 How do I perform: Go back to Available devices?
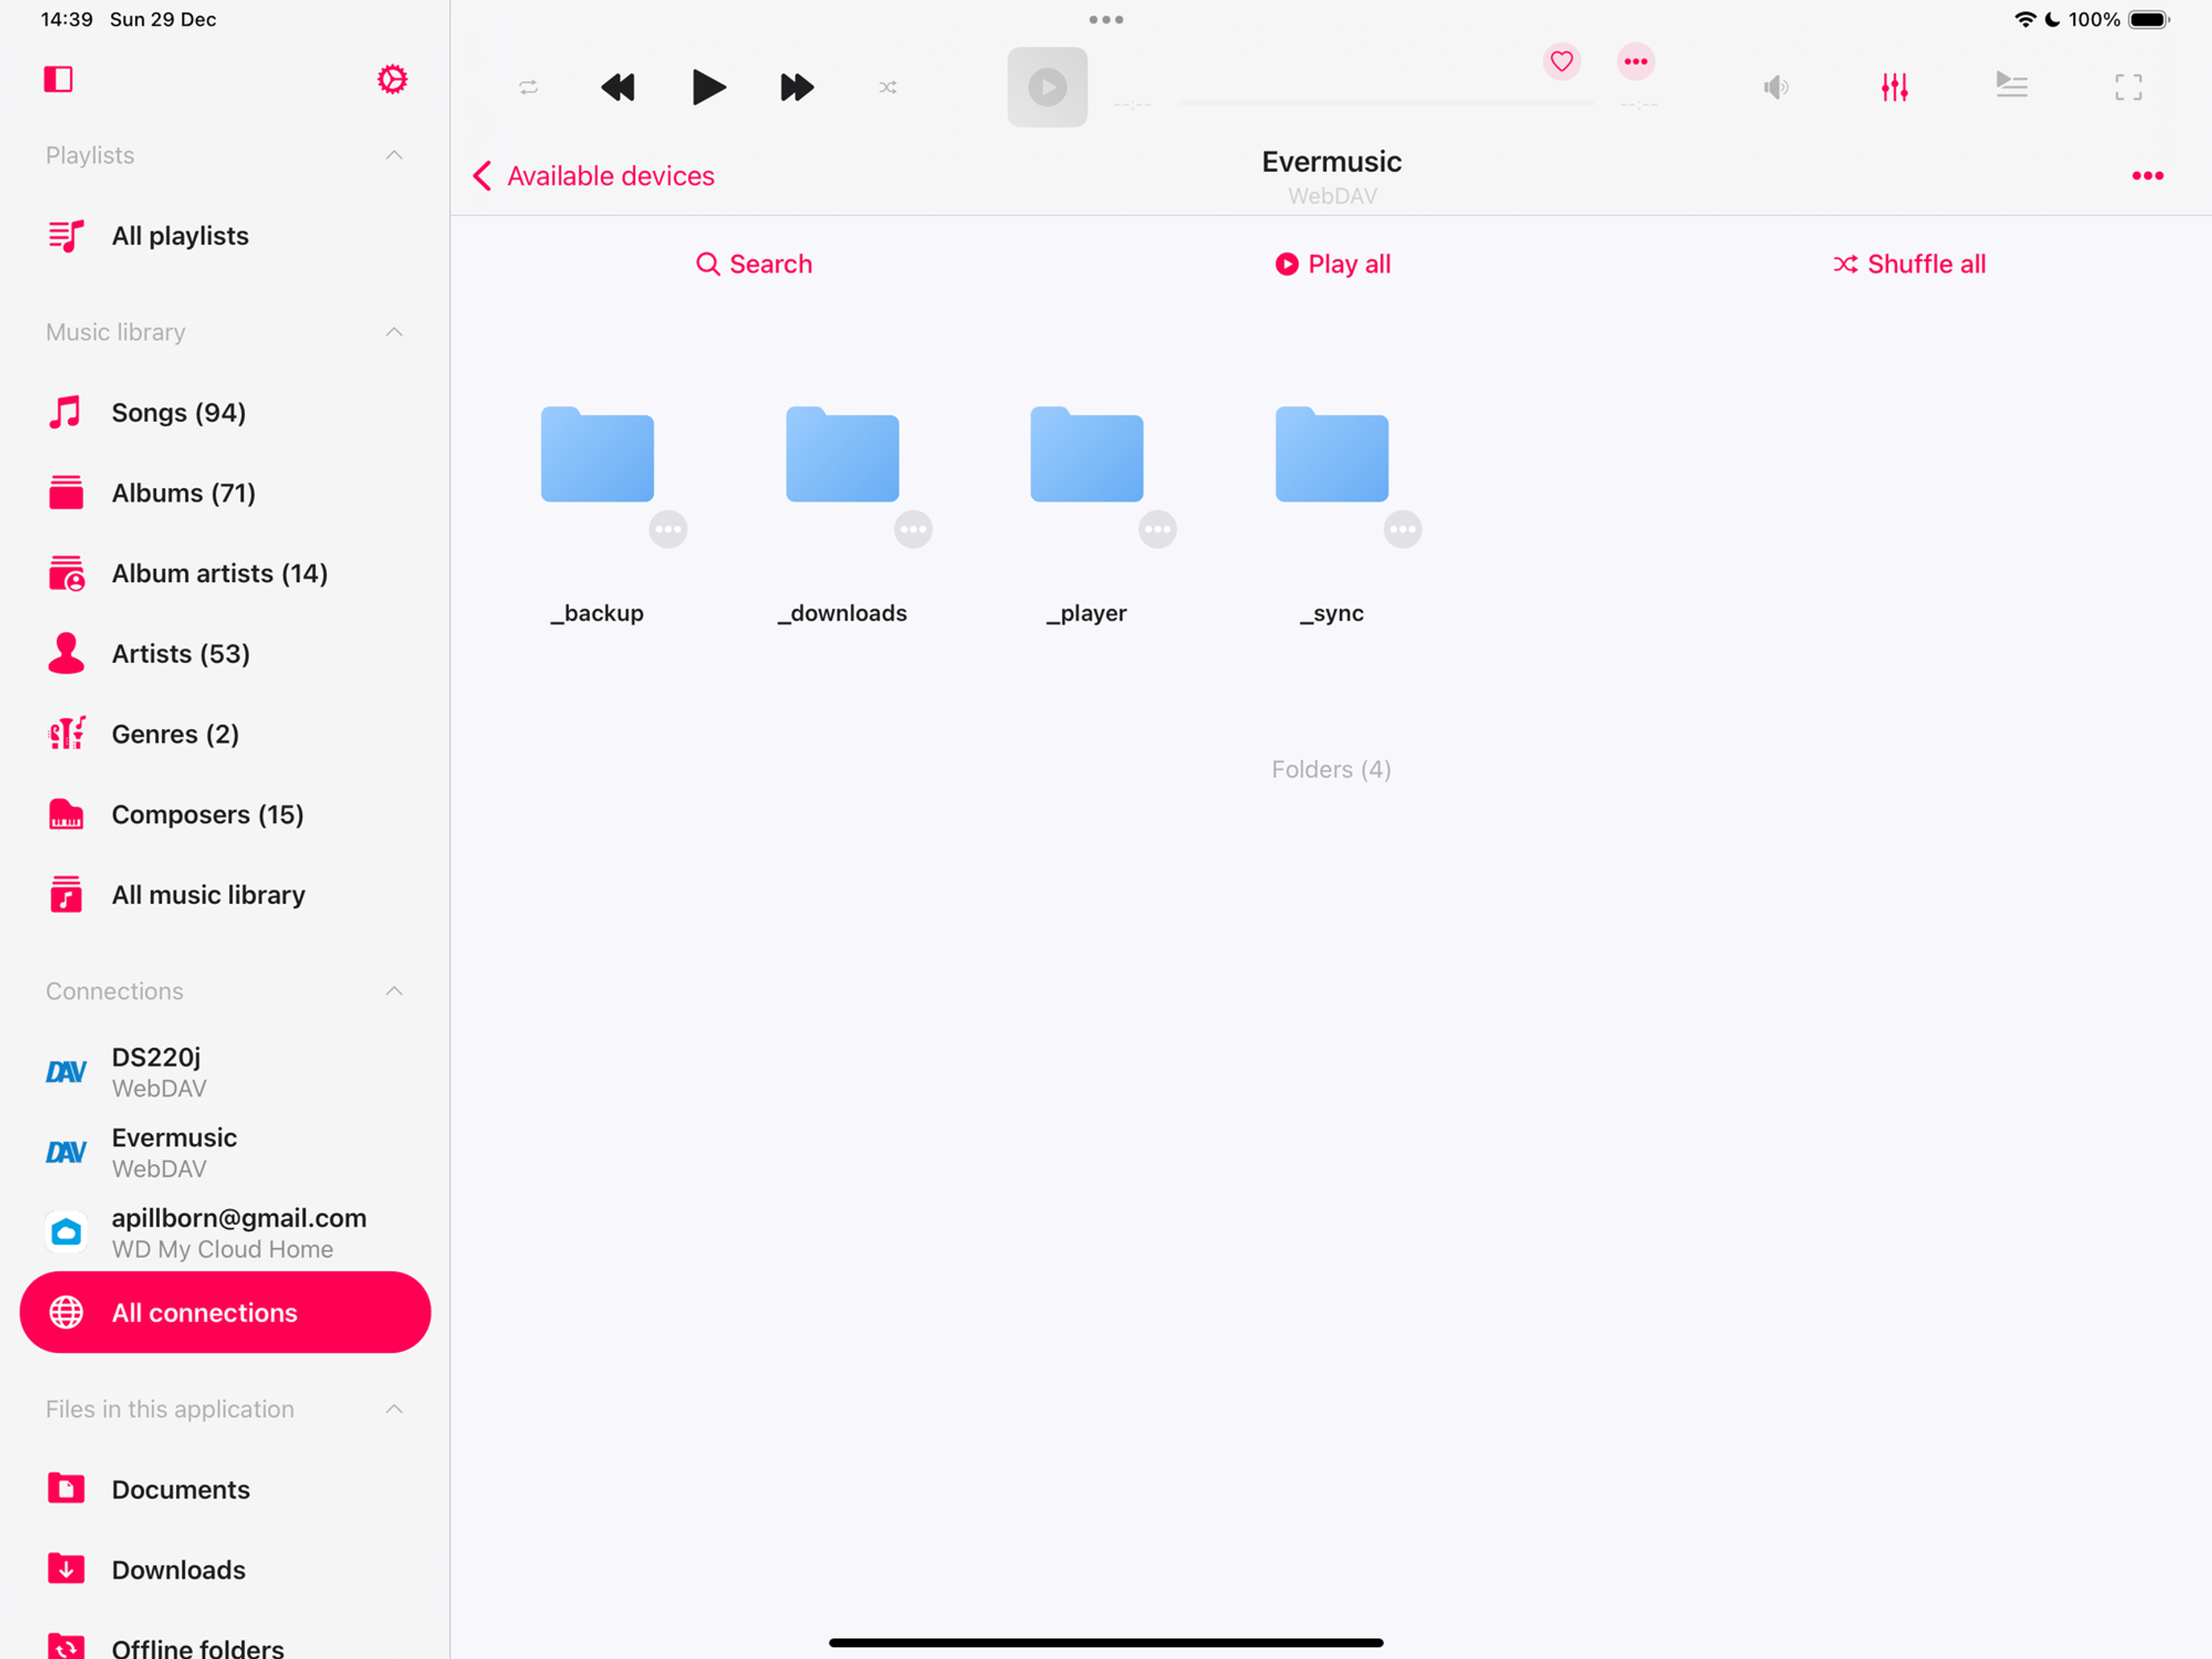pyautogui.click(x=594, y=176)
